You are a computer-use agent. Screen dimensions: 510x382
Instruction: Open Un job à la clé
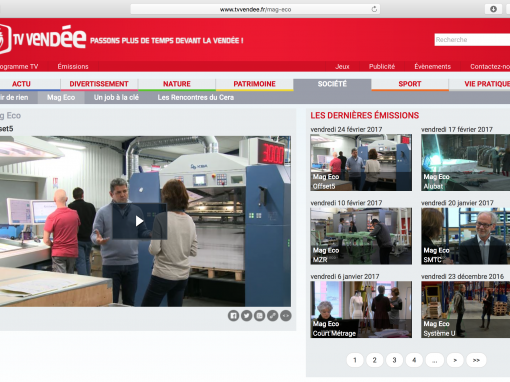tap(116, 97)
